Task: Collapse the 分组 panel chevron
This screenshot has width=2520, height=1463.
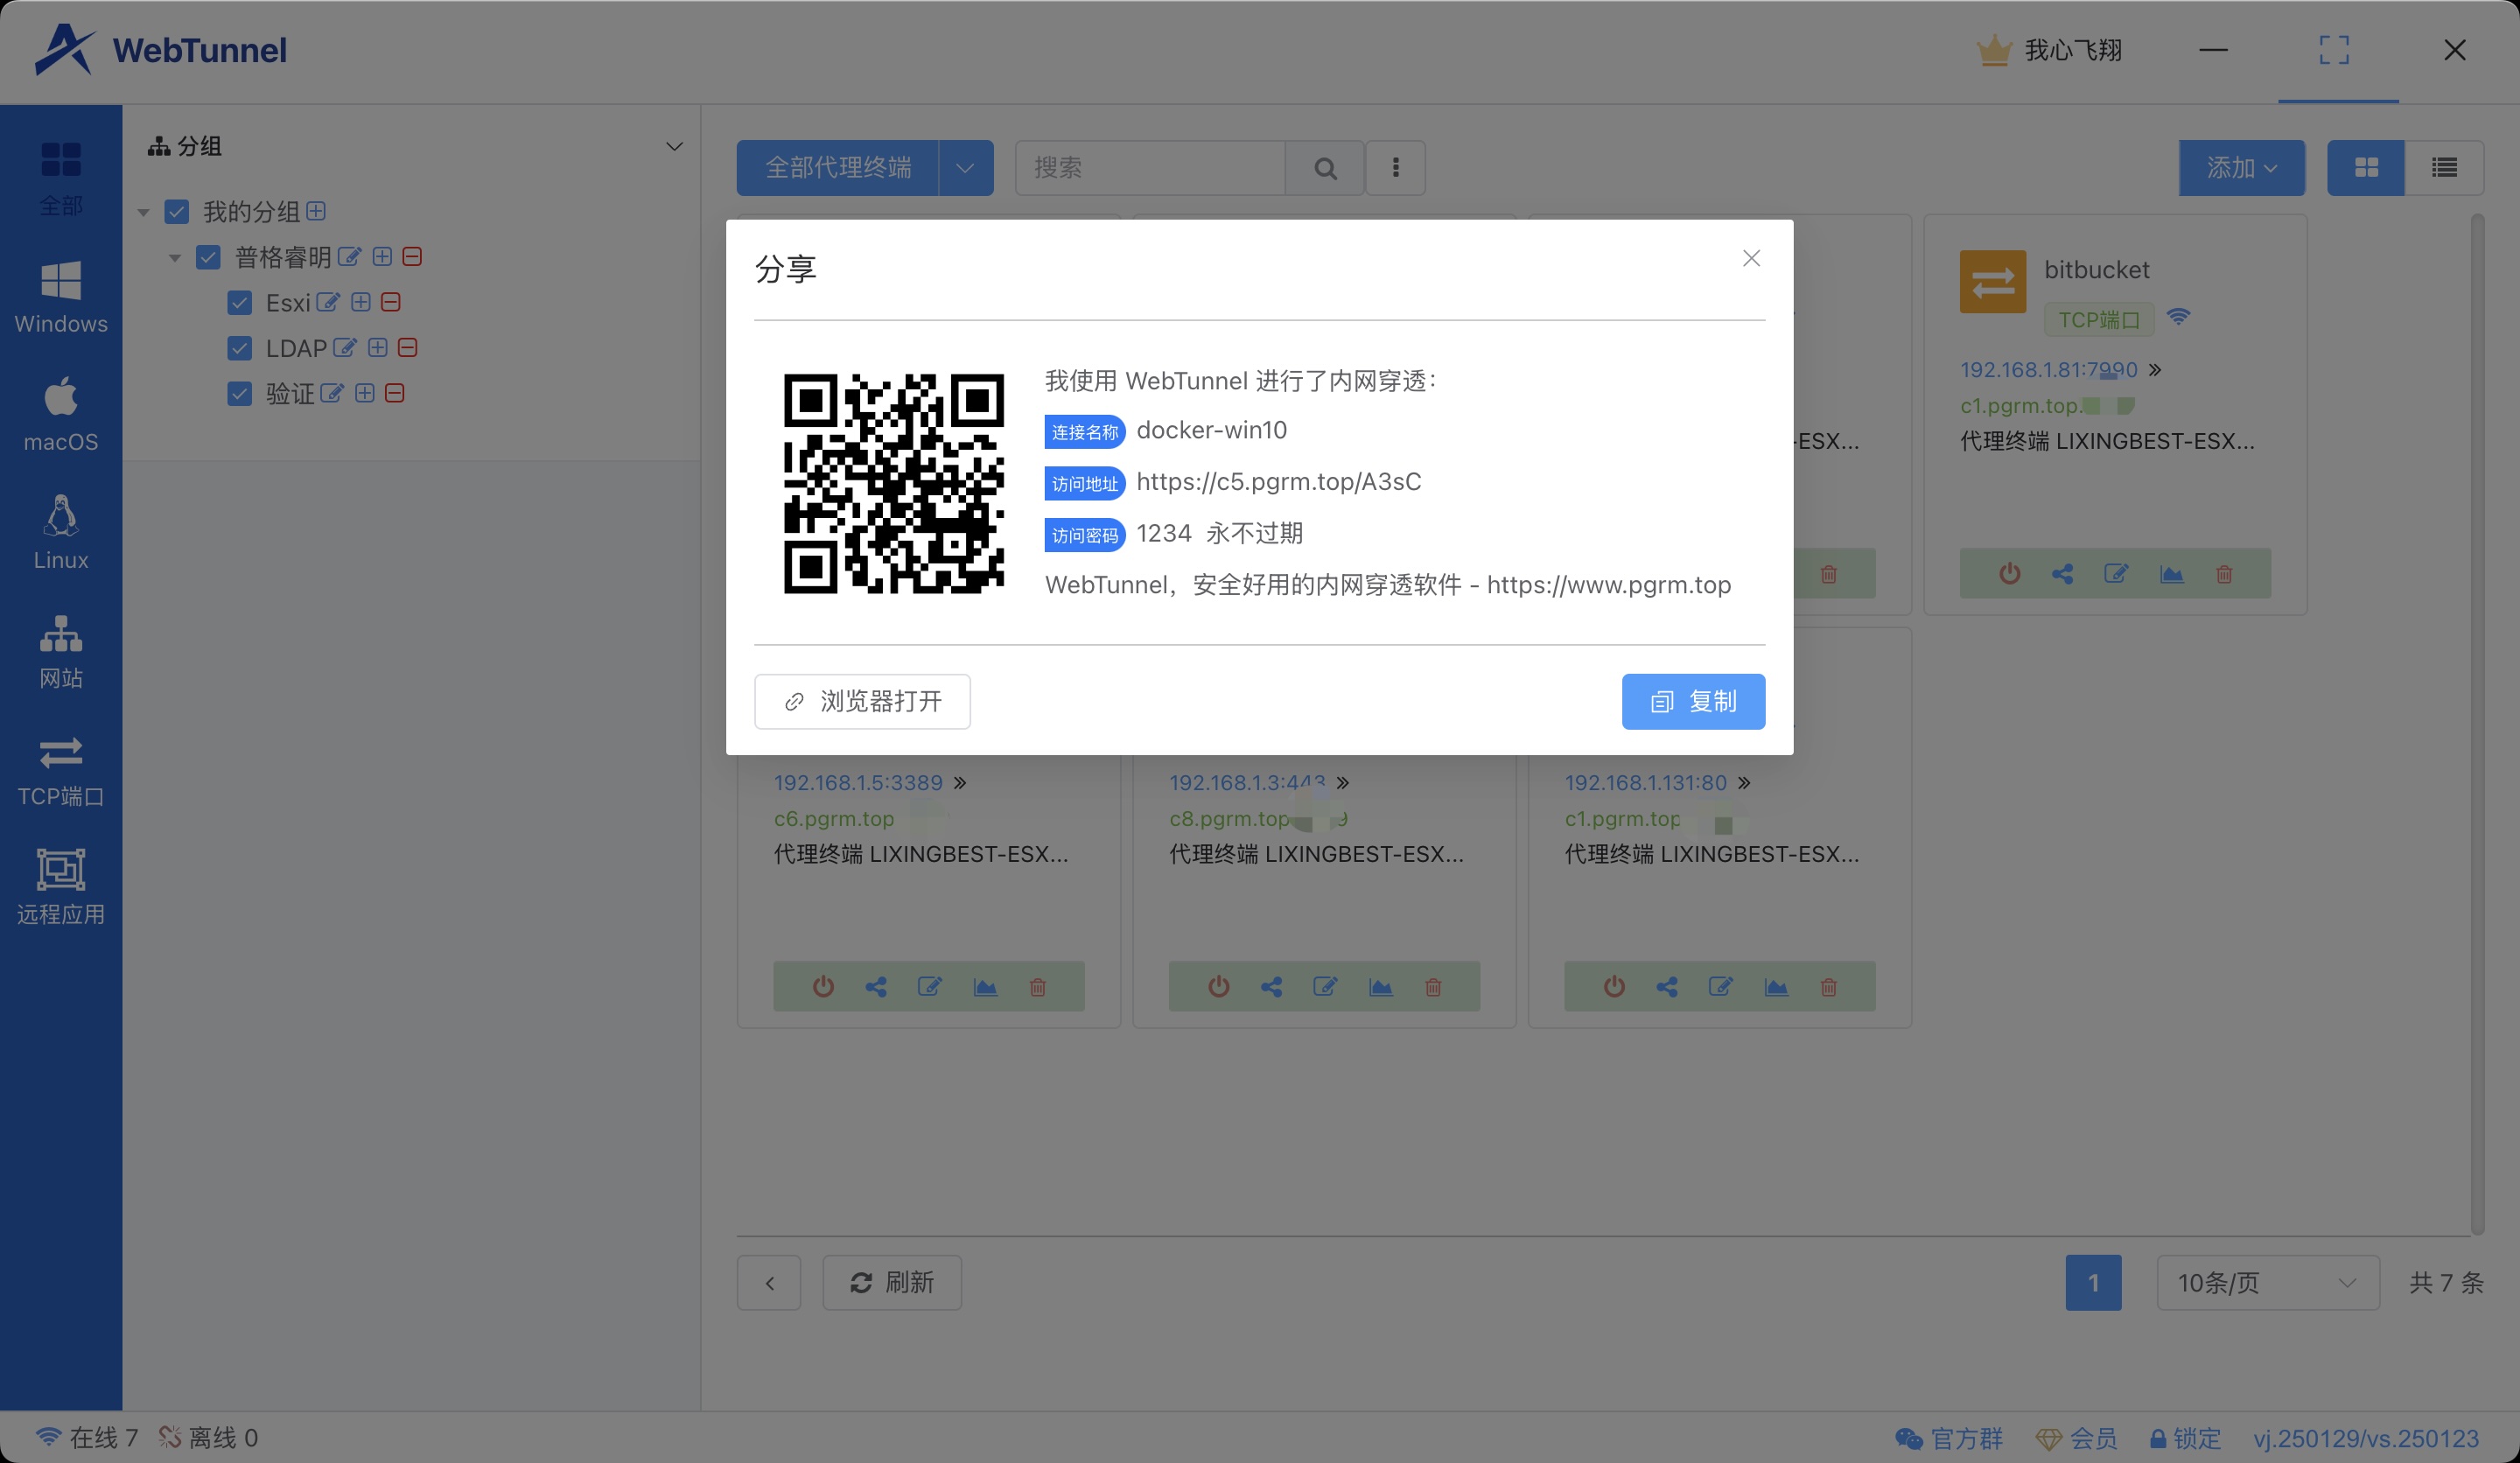Action: tap(675, 146)
